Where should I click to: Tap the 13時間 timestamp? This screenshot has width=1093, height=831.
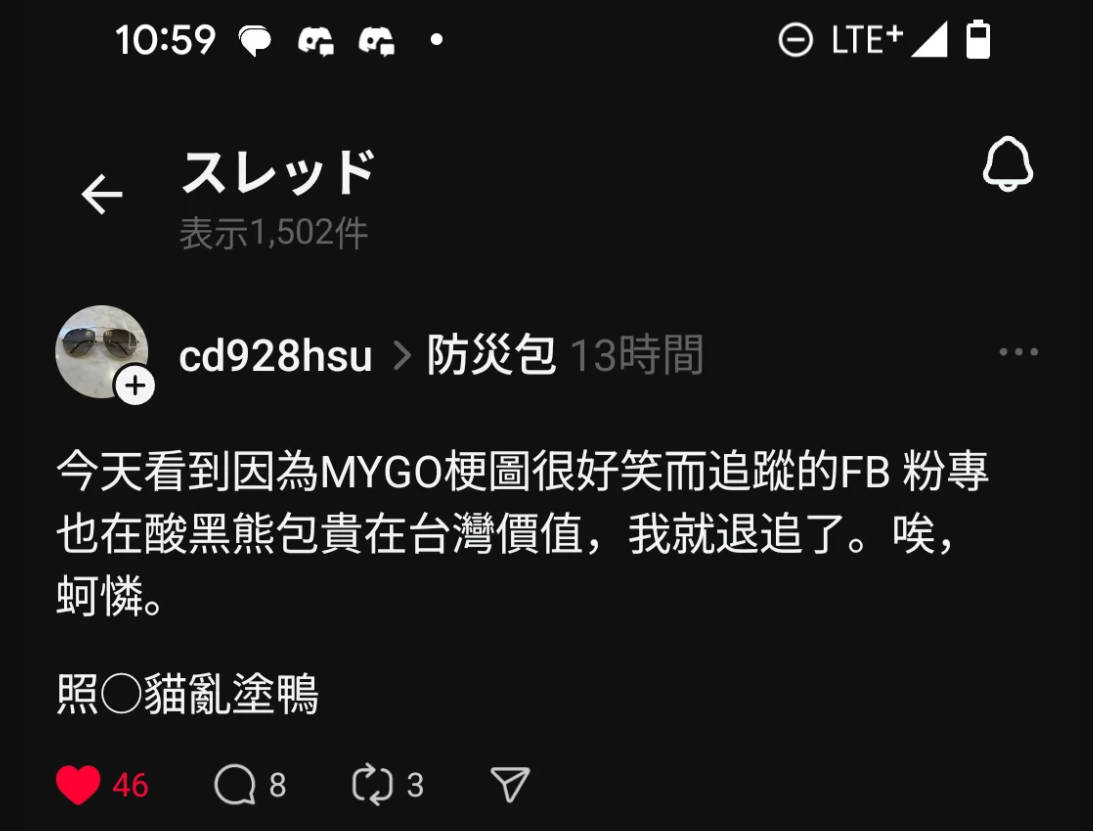coord(636,355)
